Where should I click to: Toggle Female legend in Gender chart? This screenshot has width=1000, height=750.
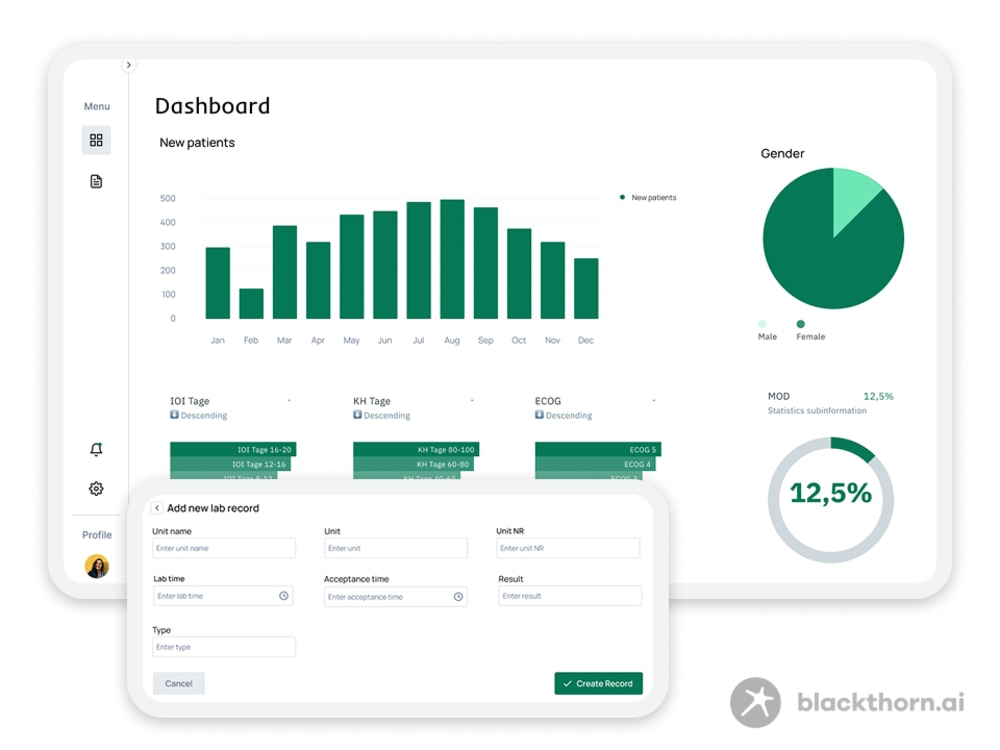click(810, 331)
